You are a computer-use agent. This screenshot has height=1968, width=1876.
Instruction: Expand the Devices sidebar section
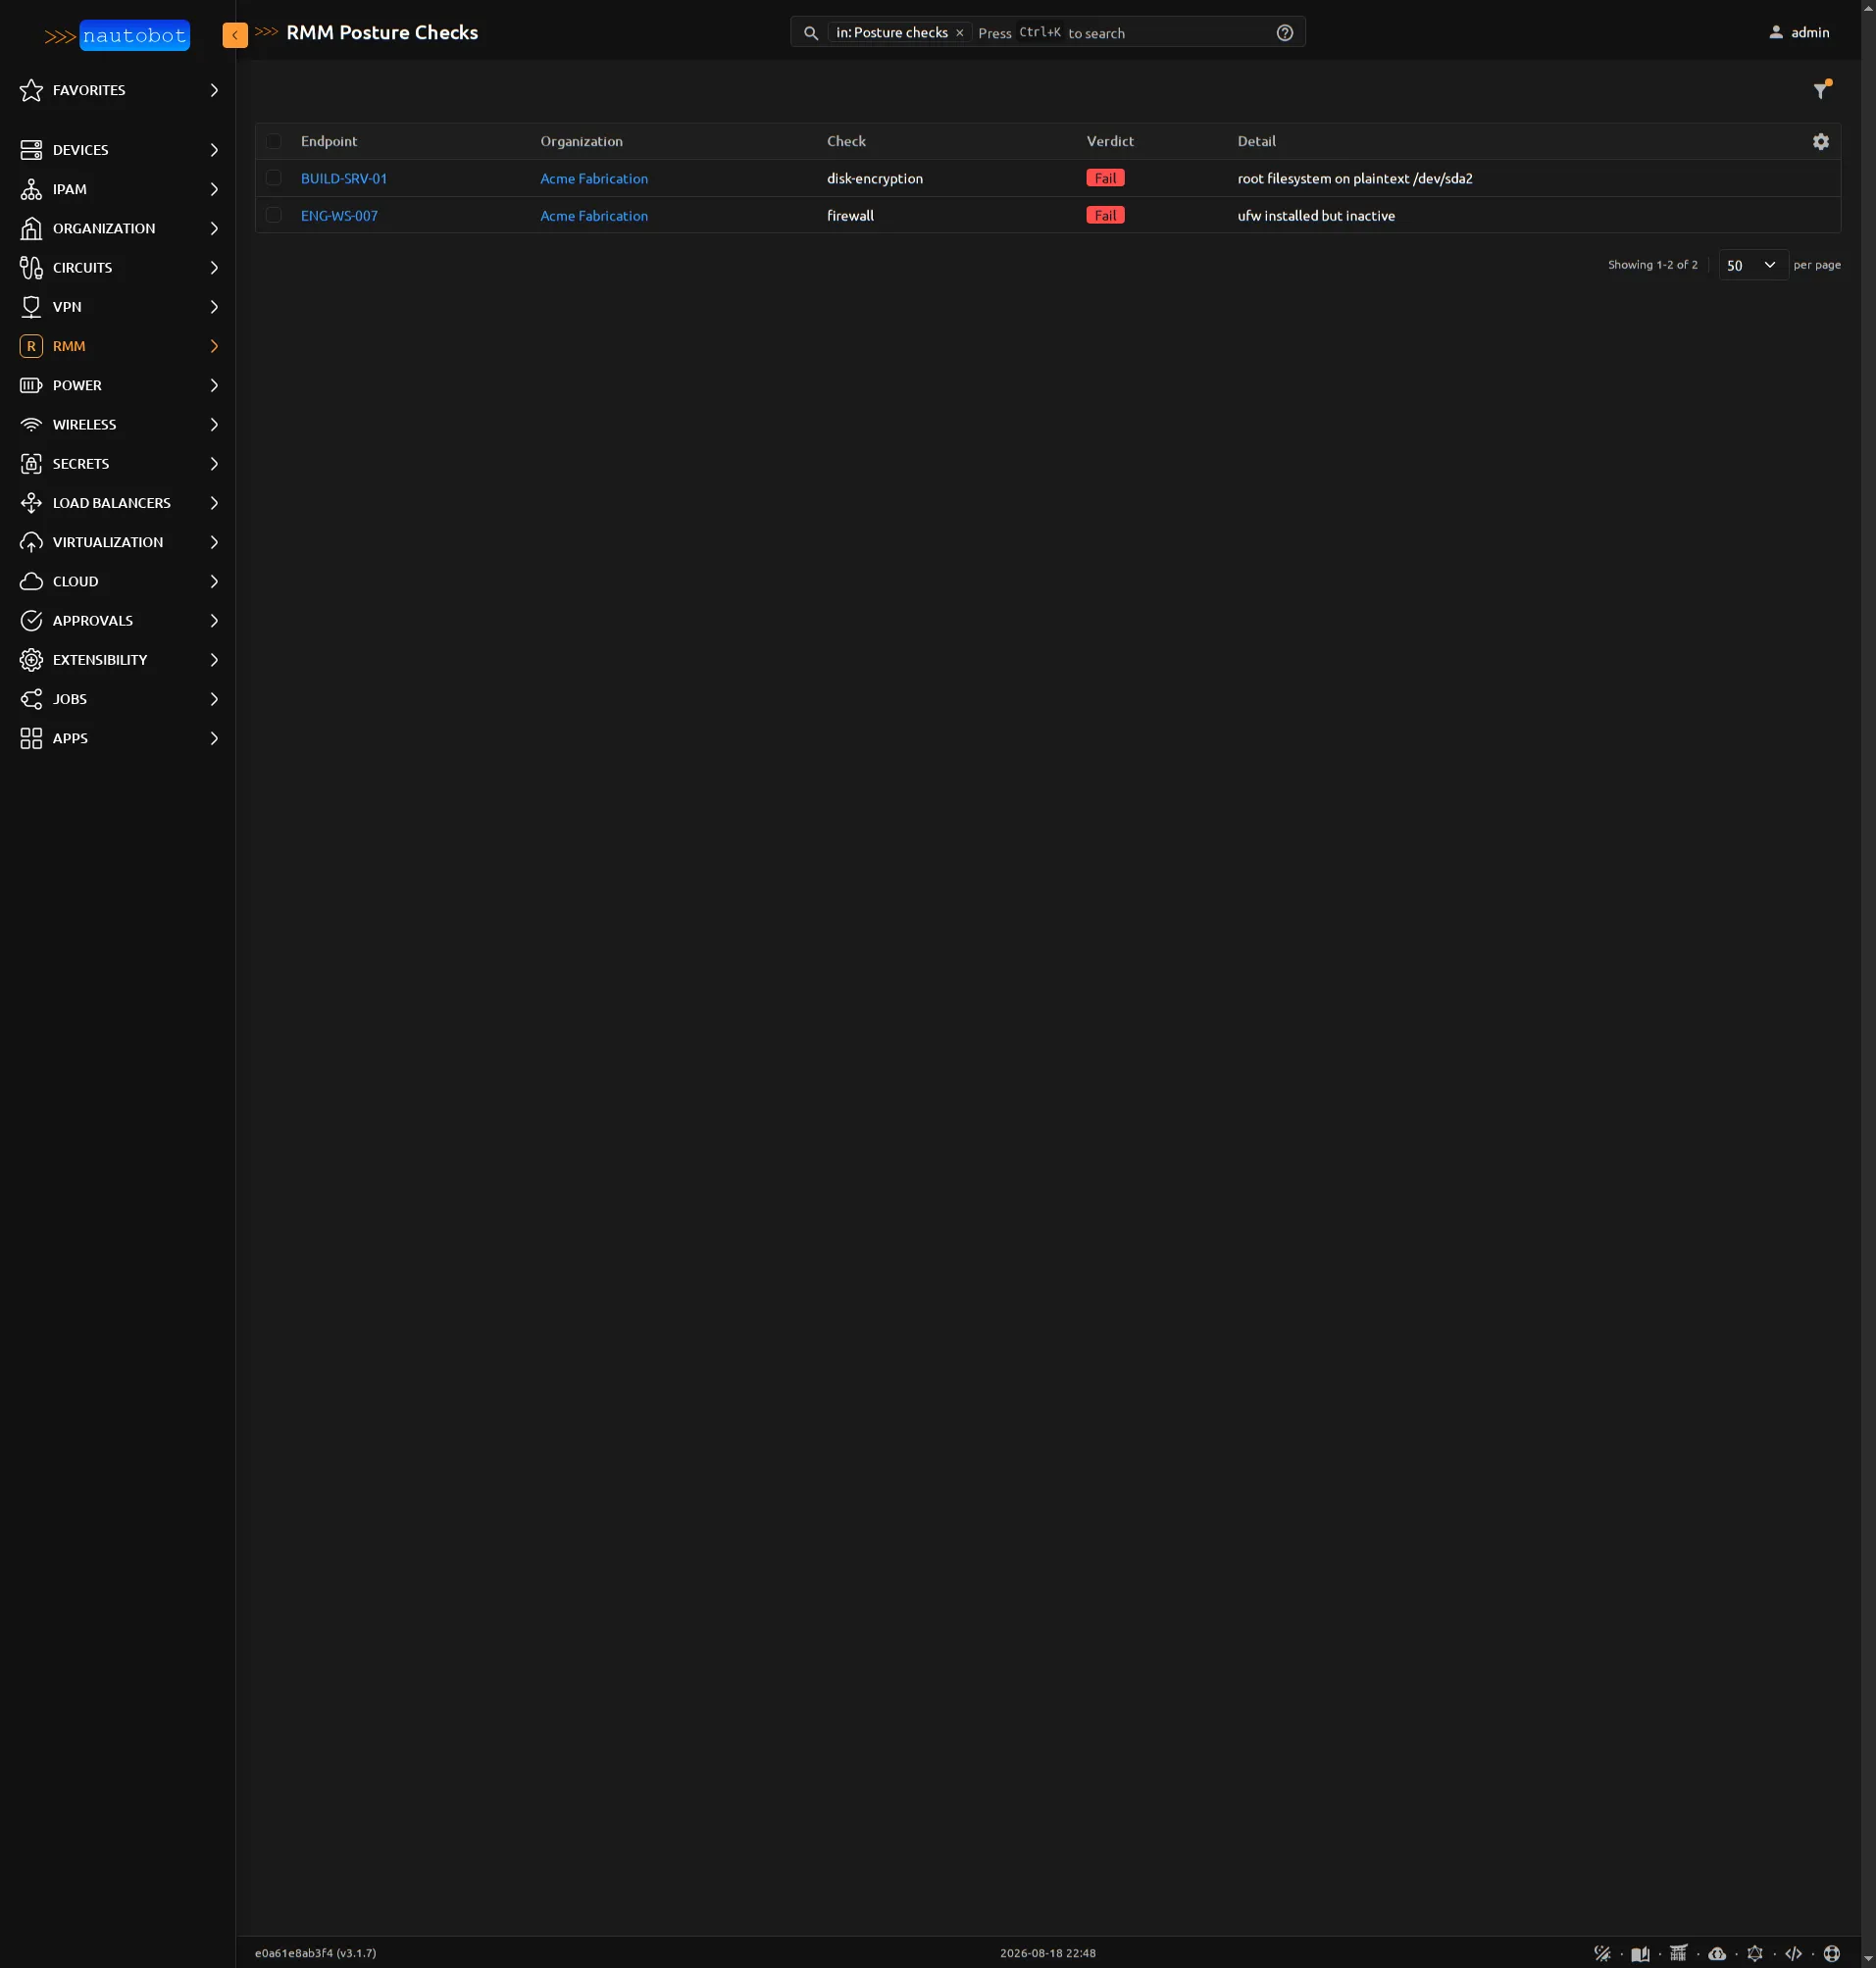[118, 150]
